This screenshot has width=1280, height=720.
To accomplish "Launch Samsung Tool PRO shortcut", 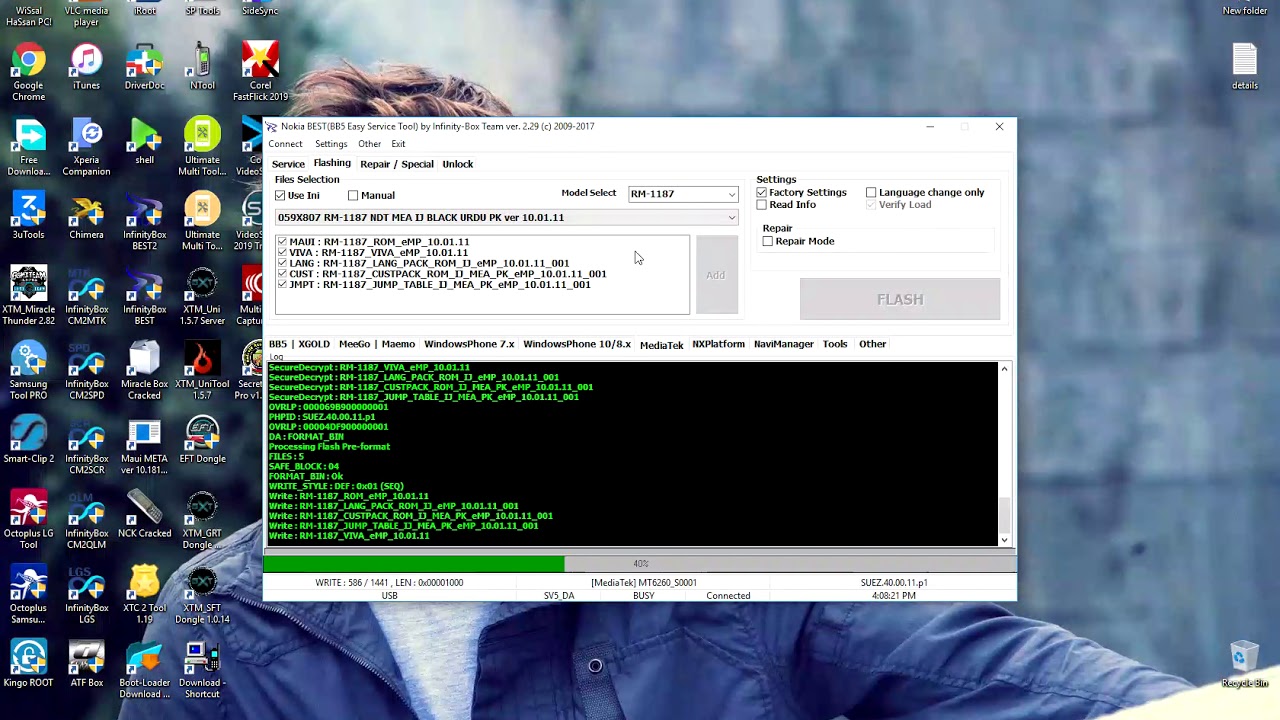I will coord(28,371).
